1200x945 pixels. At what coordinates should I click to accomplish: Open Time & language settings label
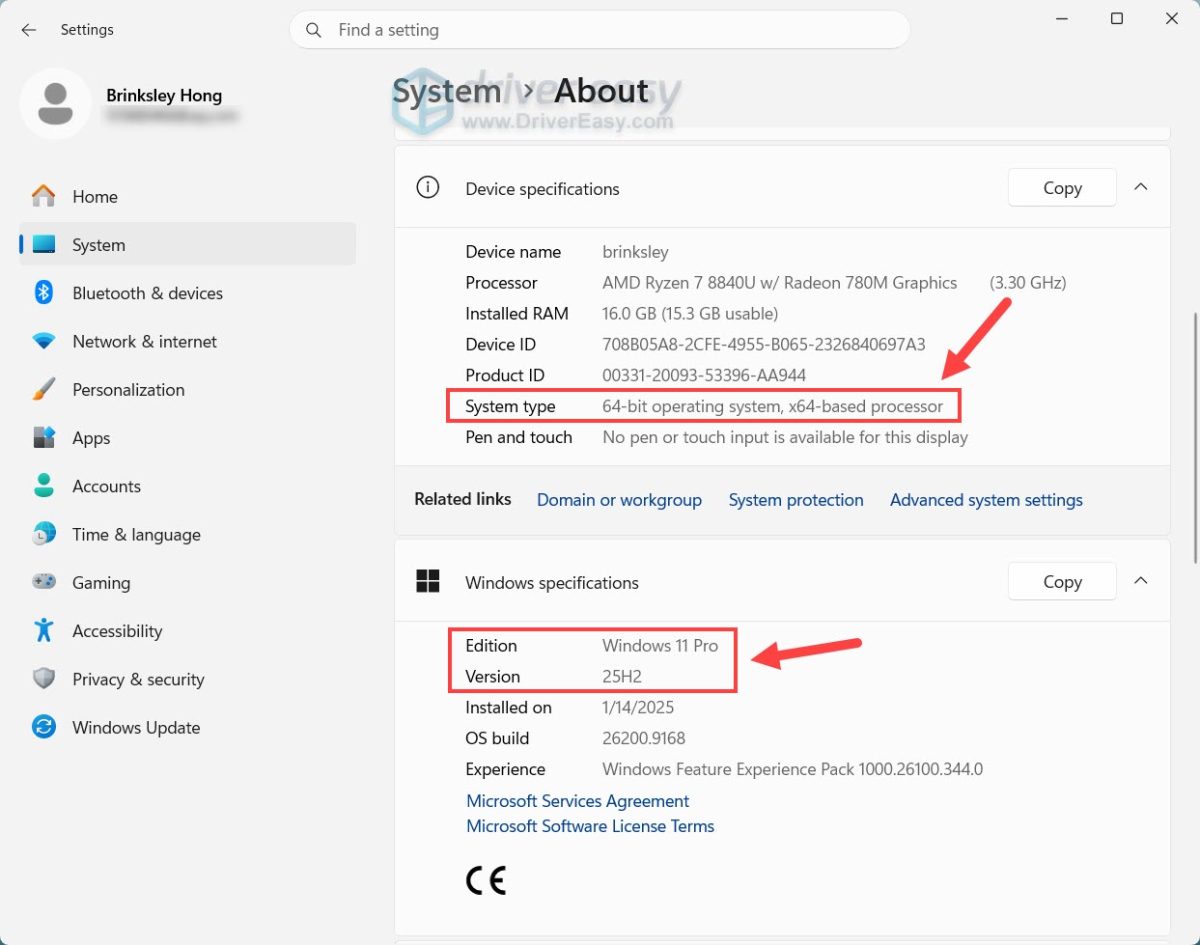pyautogui.click(x=136, y=535)
